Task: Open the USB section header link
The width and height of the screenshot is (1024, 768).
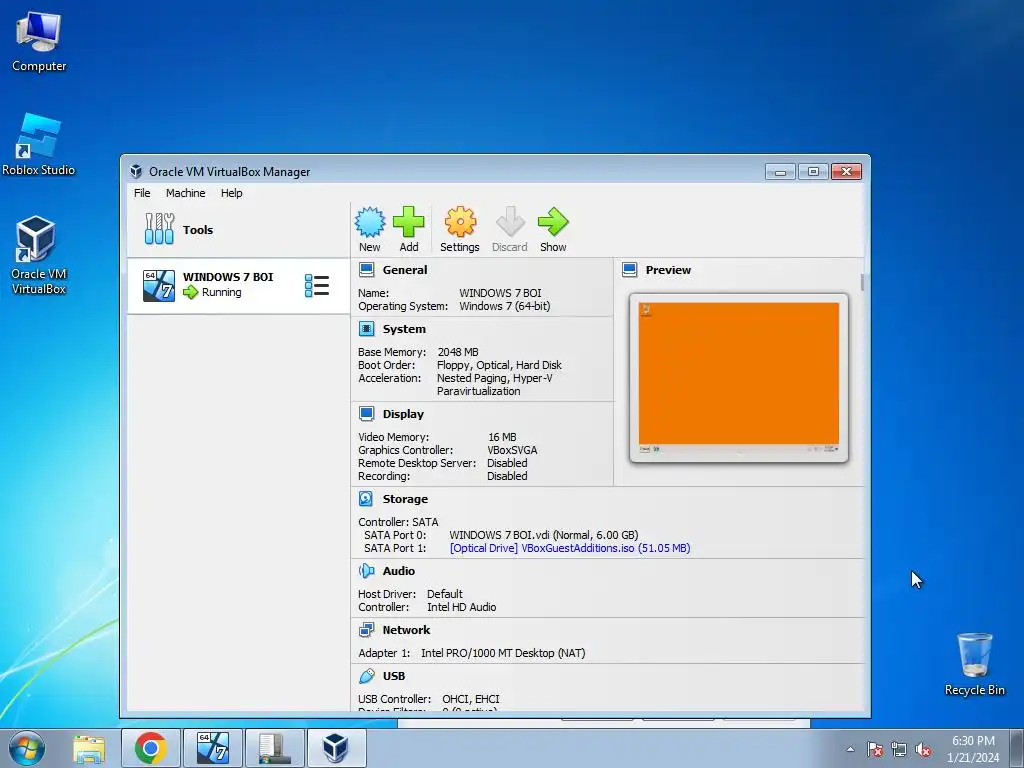Action: [x=394, y=676]
